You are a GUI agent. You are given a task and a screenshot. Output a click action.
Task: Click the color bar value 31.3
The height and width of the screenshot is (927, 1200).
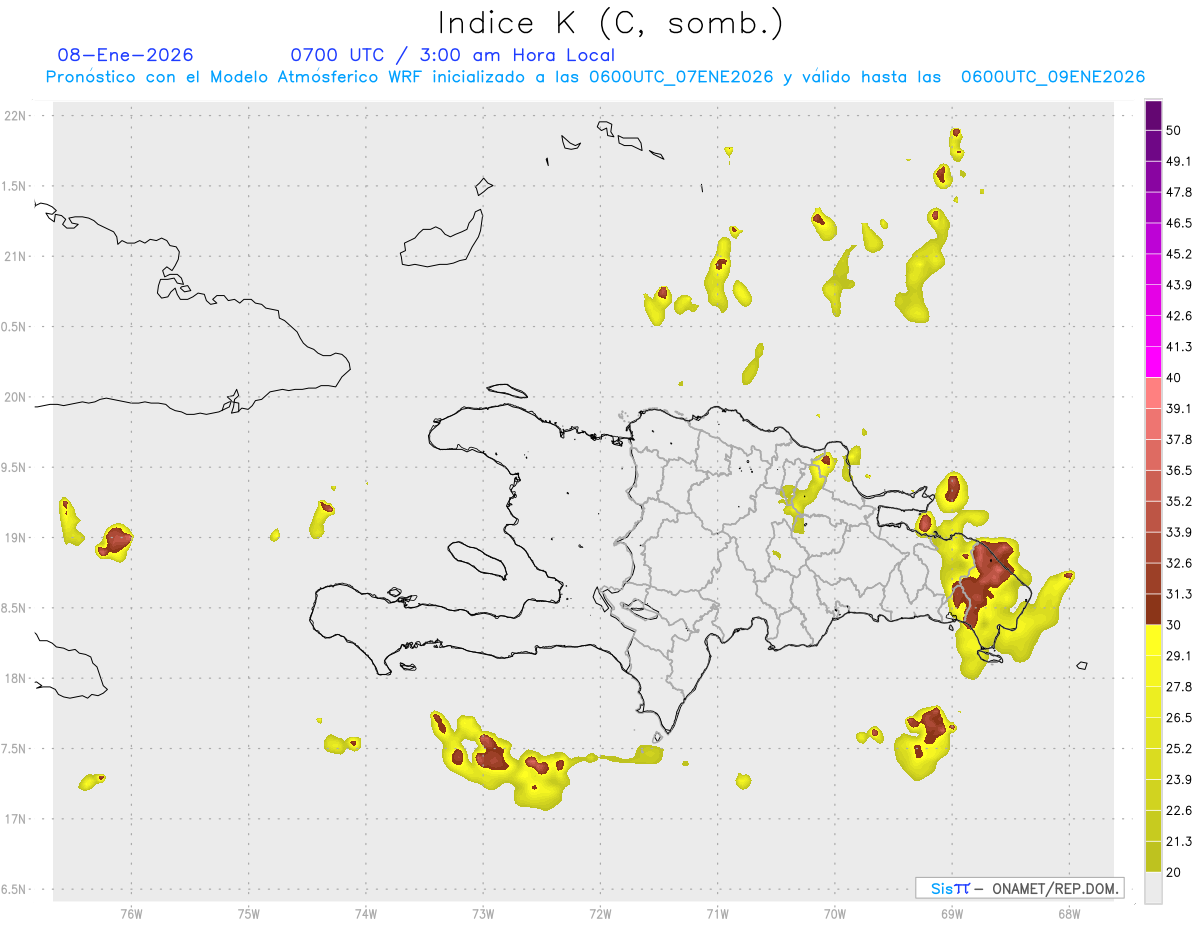tap(1179, 594)
